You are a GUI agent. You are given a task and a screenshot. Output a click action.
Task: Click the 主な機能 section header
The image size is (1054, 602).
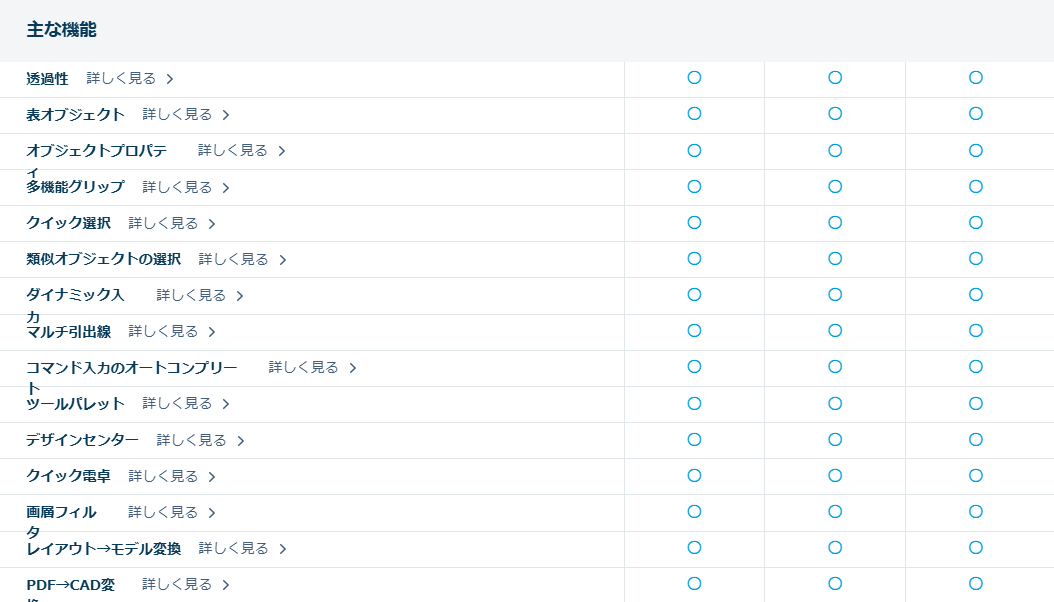61,30
